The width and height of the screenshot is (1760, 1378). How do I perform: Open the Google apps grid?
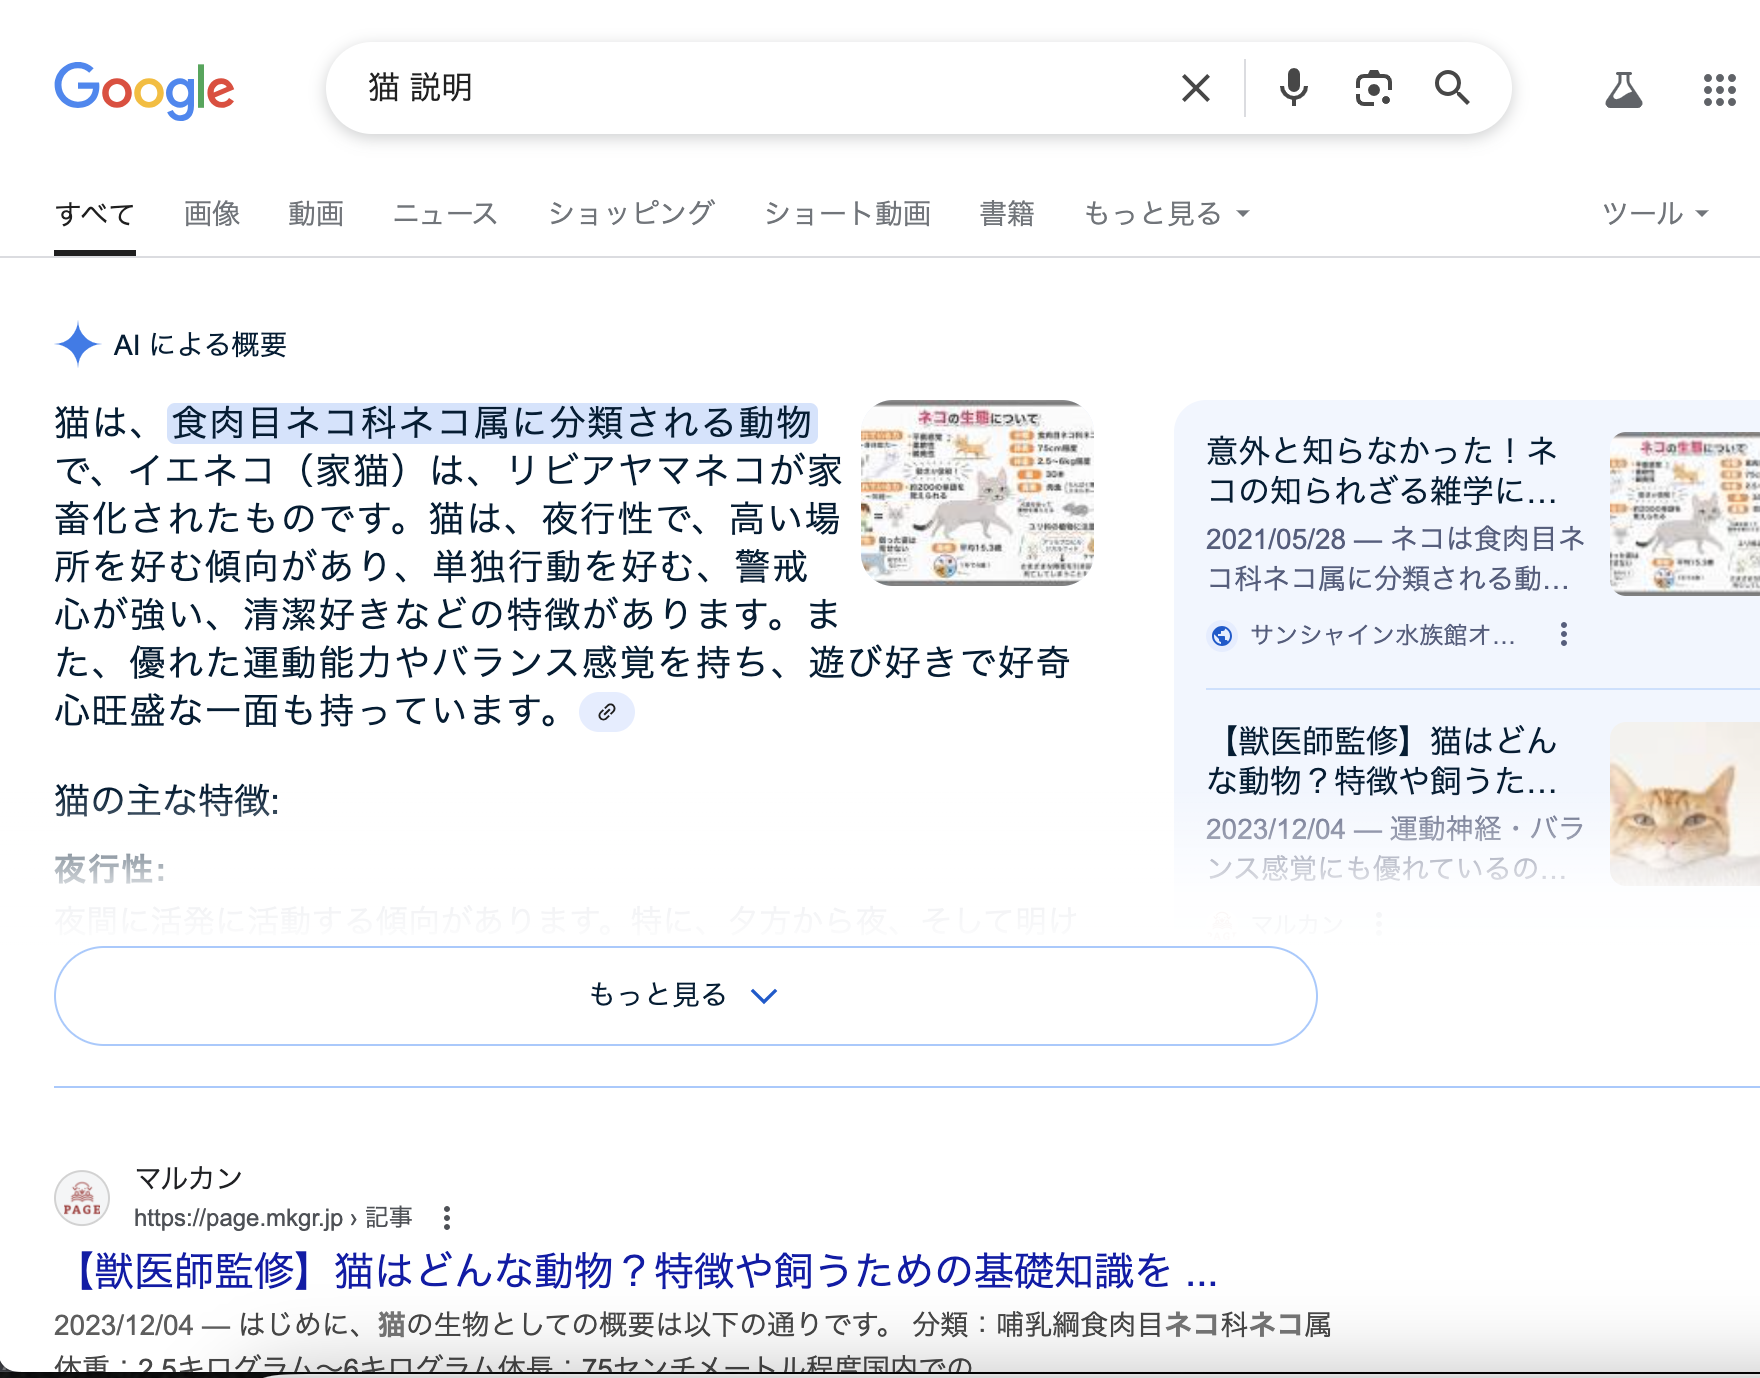pos(1720,90)
